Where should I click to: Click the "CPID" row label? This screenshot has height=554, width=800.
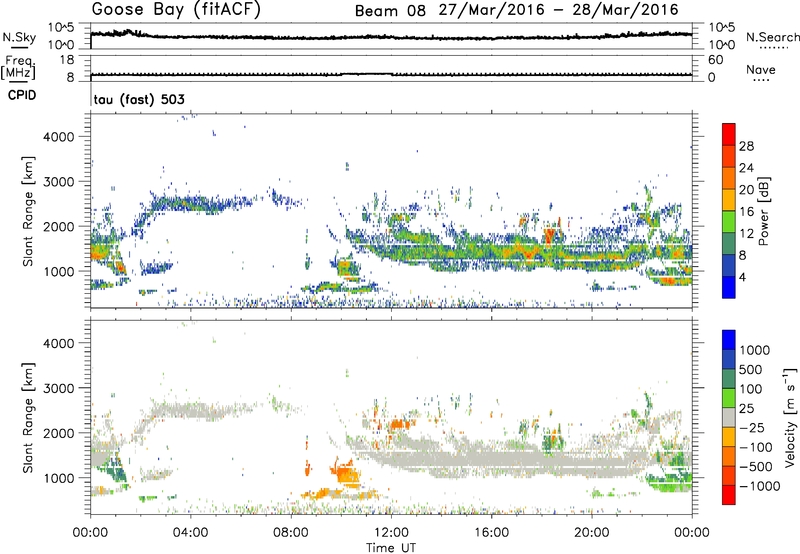click(x=22, y=95)
